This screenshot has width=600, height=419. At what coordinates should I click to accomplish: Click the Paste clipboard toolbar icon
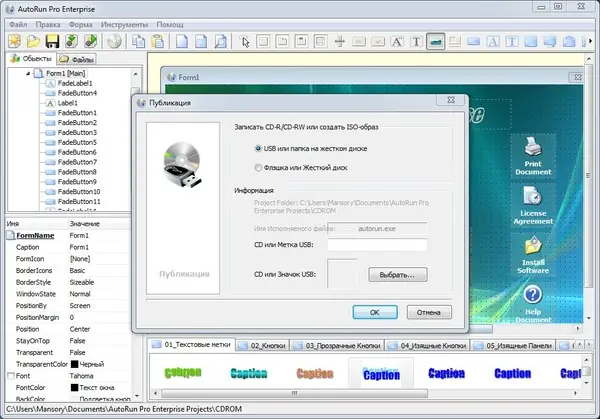pos(158,41)
